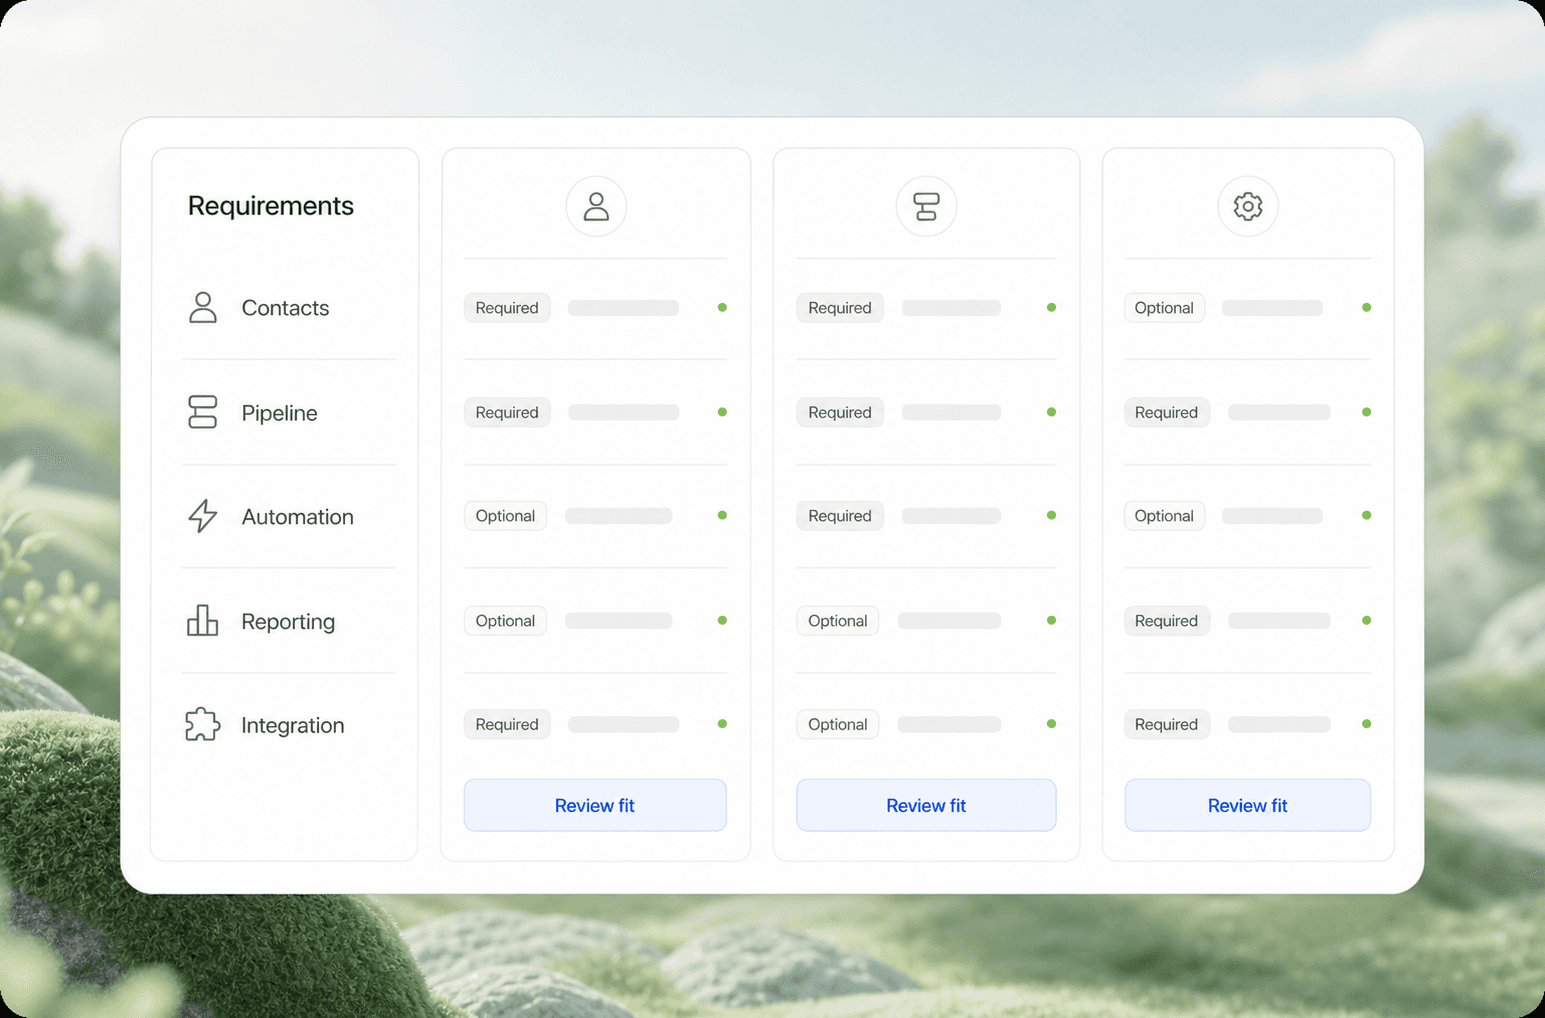Select the Pipeline requirement label
Image resolution: width=1545 pixels, height=1018 pixels.
(279, 413)
